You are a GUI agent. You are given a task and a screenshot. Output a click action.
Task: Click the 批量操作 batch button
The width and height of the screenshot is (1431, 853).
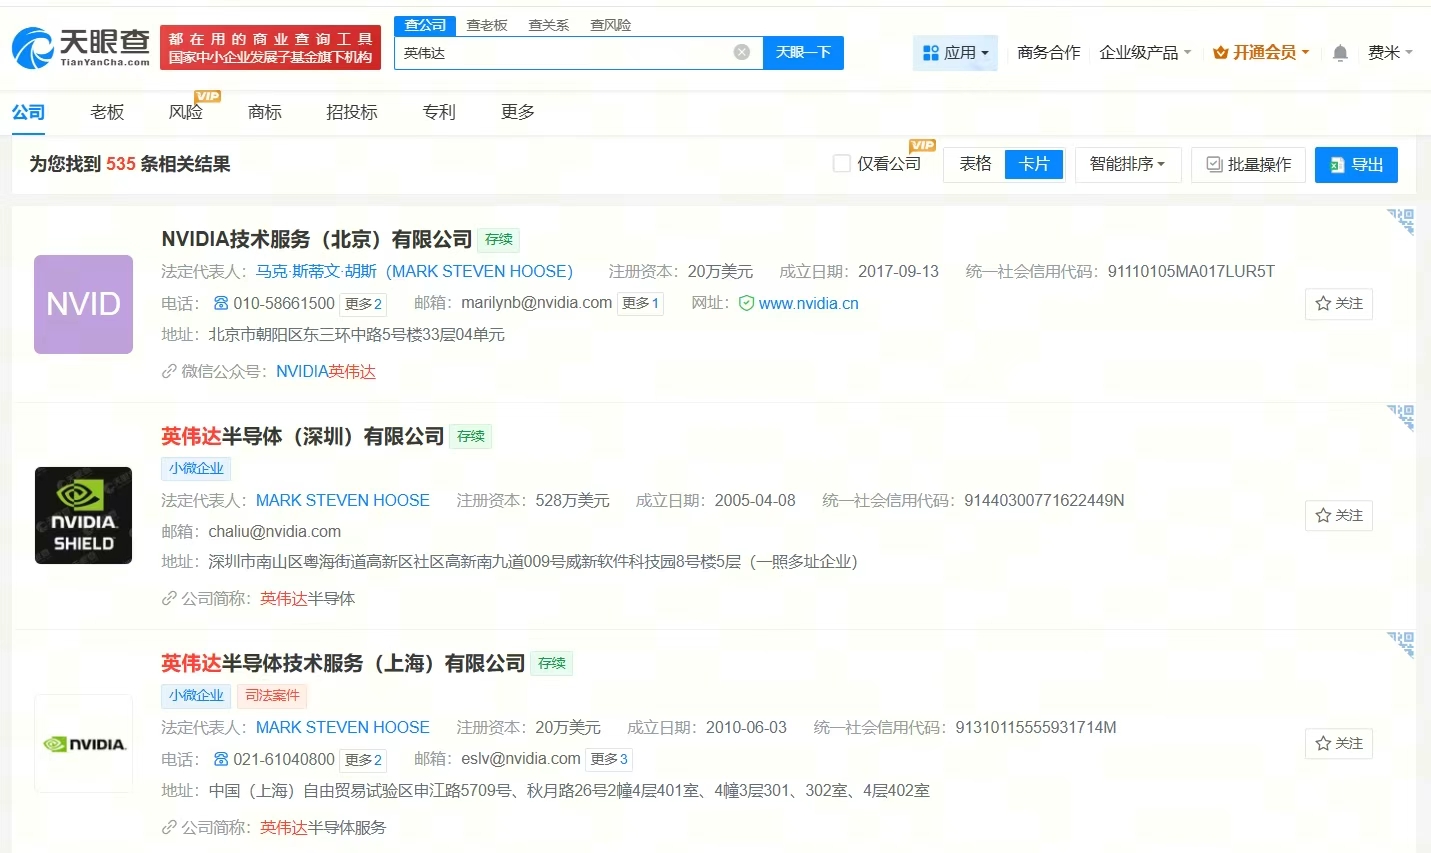click(x=1248, y=164)
